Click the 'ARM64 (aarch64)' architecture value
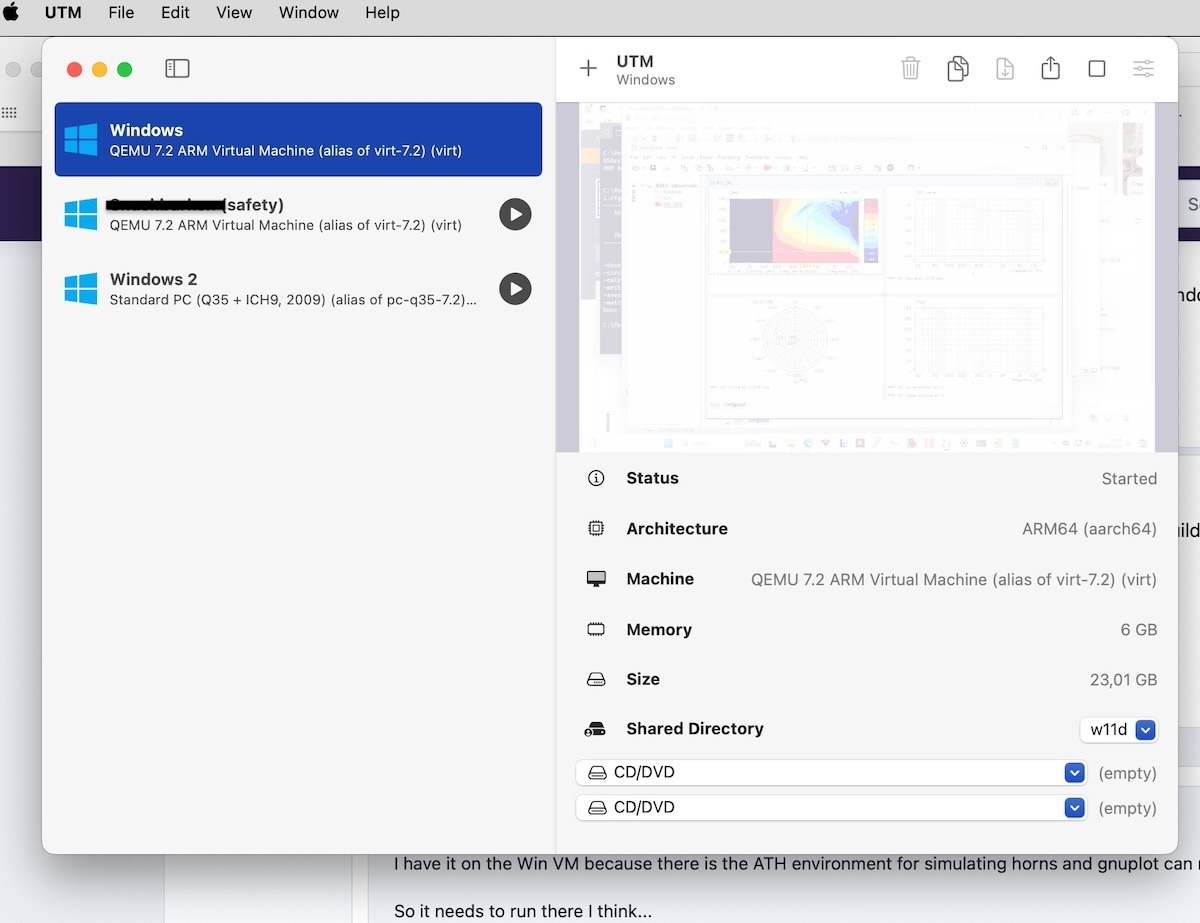 pyautogui.click(x=1089, y=529)
